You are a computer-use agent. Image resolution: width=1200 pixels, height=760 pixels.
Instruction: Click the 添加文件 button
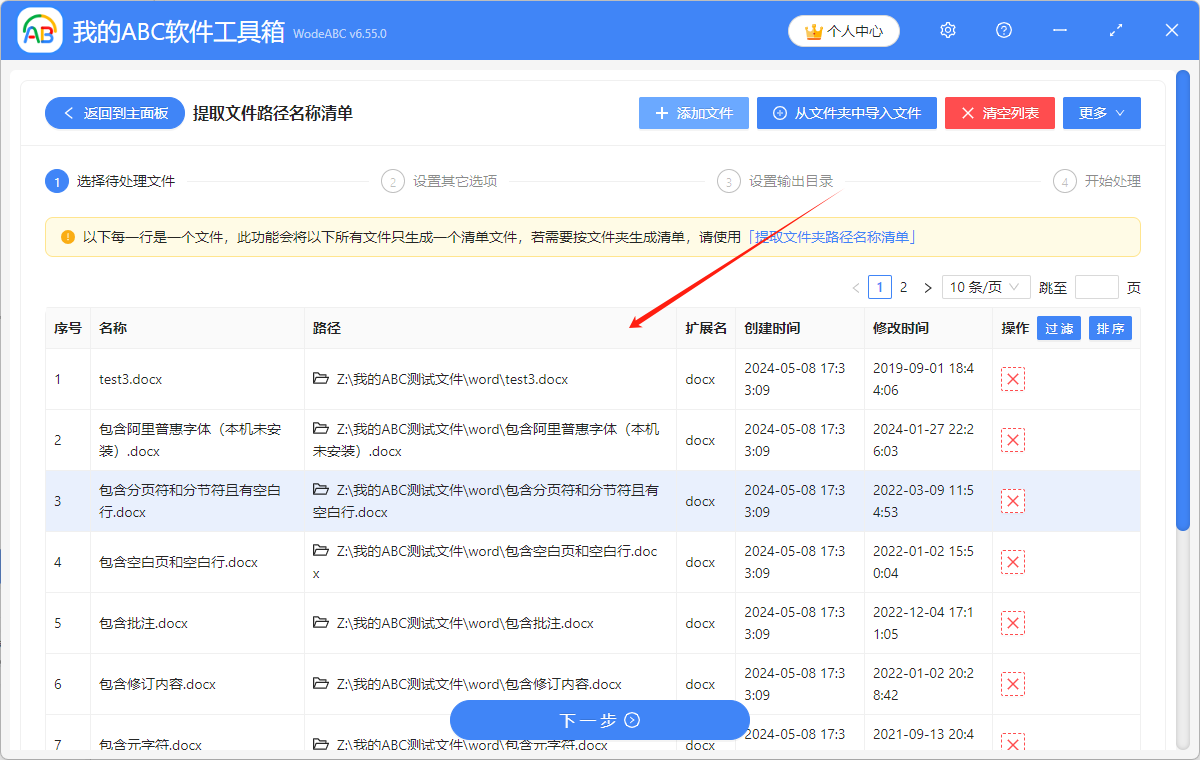694,113
